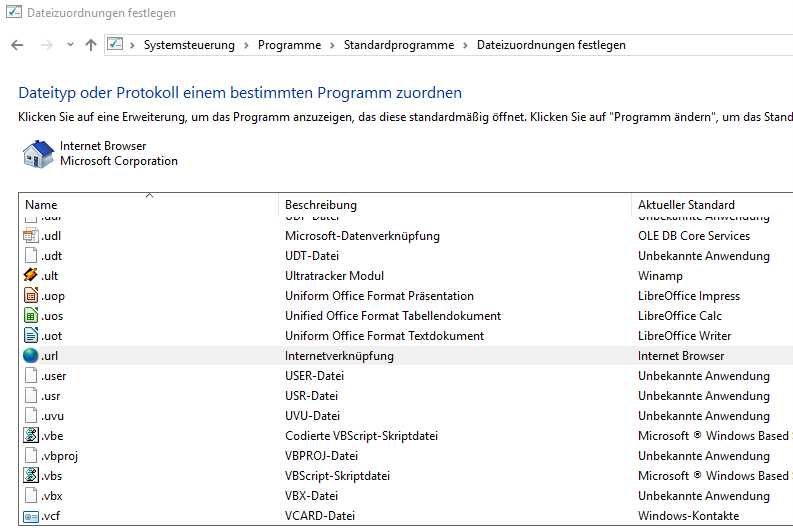Click the globe icon next to .url
793x528 pixels.
coord(30,356)
